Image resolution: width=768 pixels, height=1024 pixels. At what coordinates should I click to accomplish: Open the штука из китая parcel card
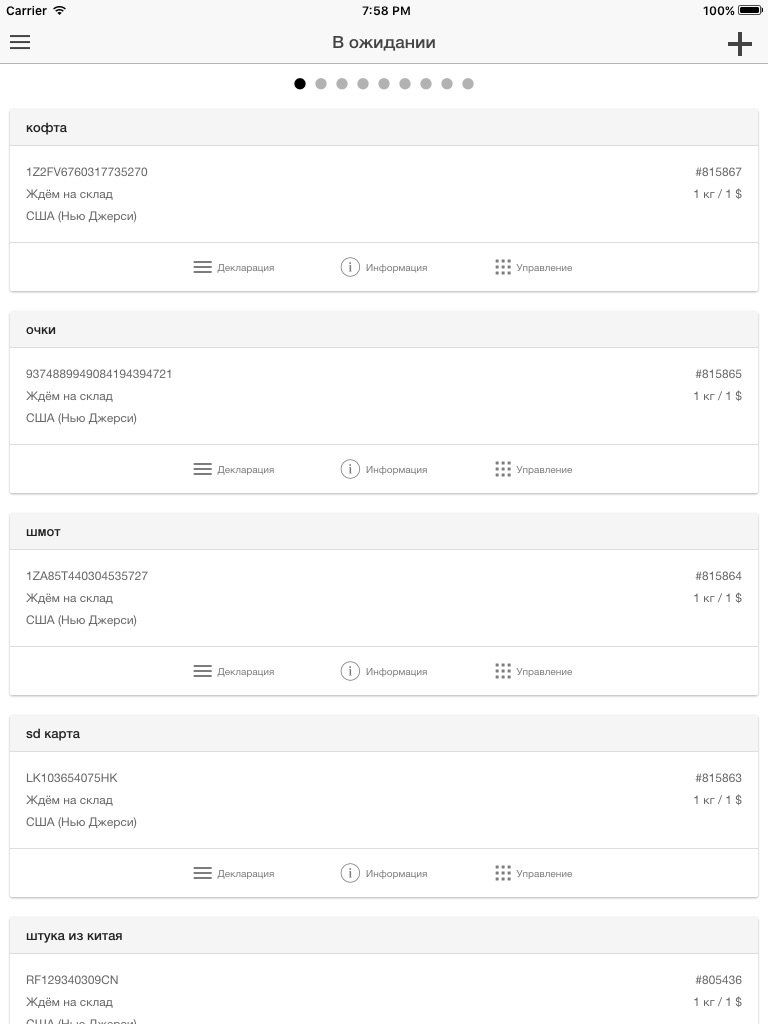[384, 936]
